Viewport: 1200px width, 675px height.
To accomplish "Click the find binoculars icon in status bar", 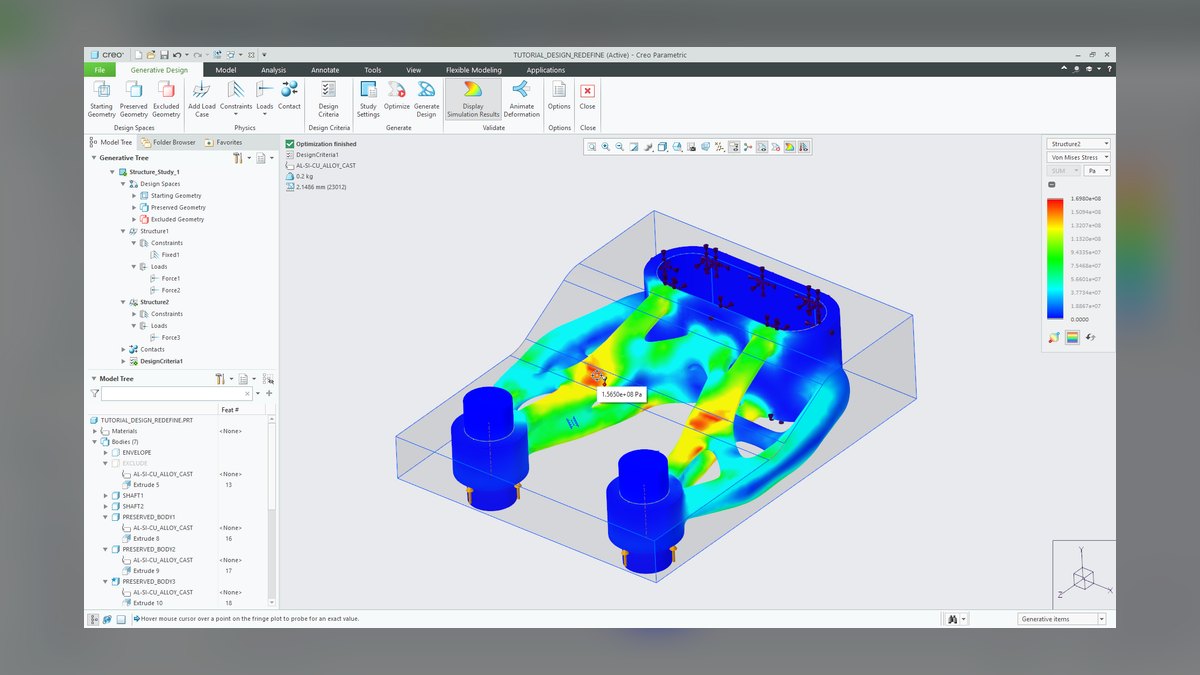I will tap(953, 619).
